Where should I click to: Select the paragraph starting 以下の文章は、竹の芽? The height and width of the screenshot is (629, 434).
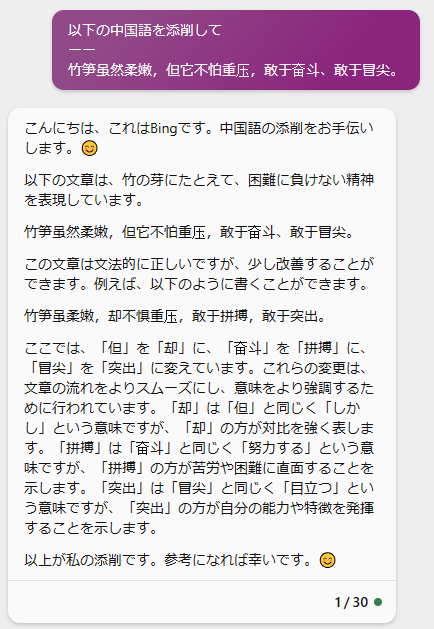(x=199, y=190)
